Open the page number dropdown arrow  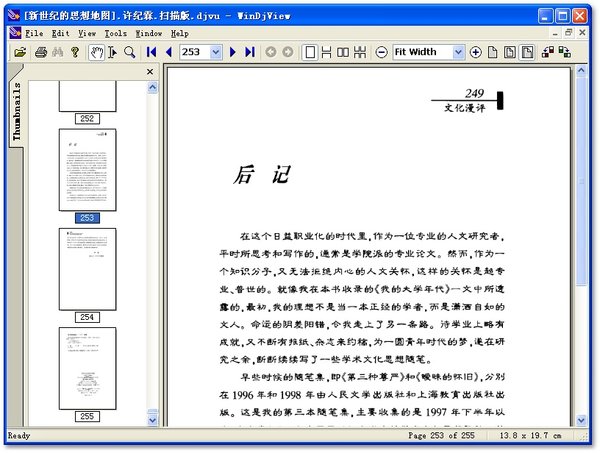coord(216,52)
